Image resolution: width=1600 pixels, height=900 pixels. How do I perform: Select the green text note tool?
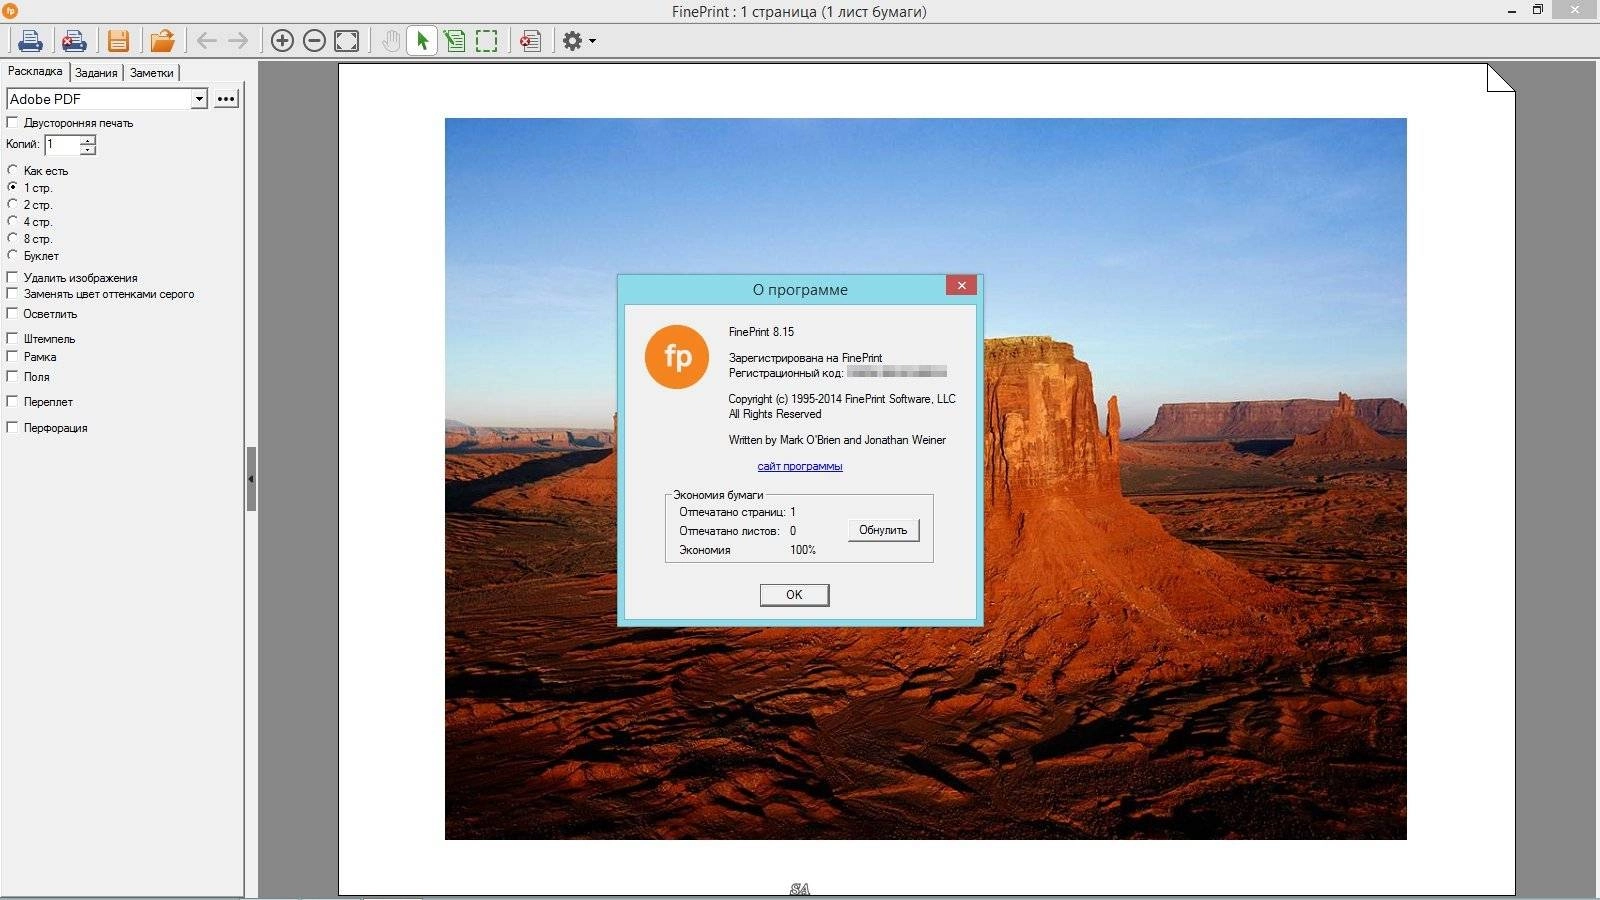coord(455,41)
